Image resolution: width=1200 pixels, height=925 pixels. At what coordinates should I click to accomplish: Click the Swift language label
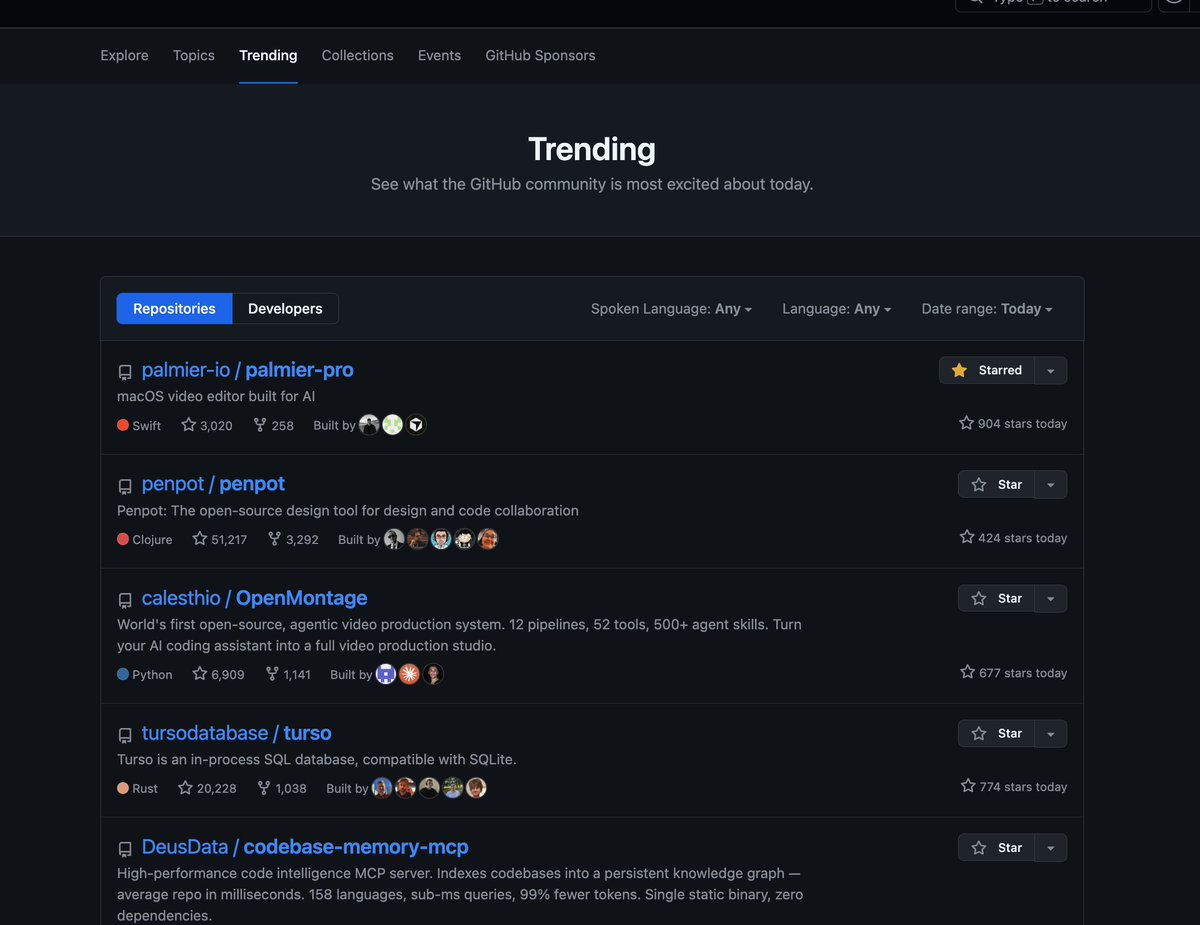[139, 425]
